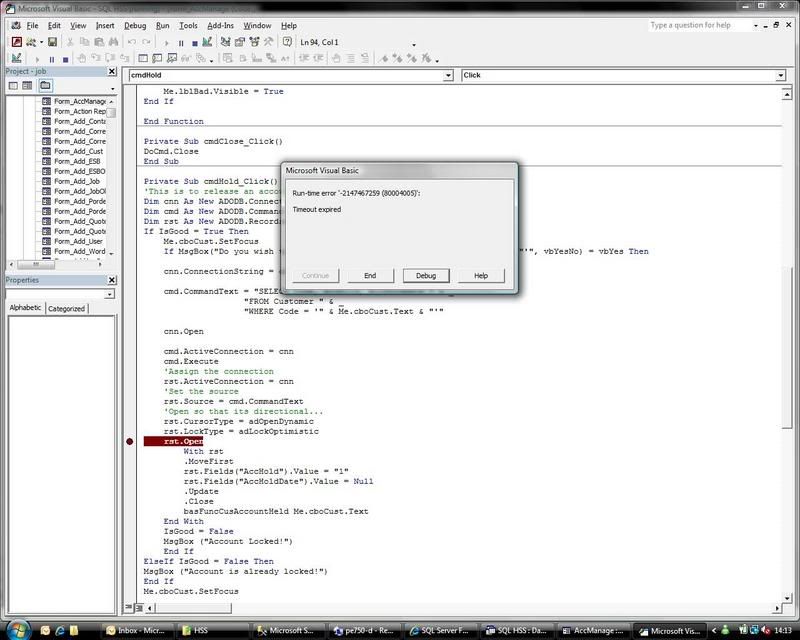
Task: Toggle breakpoint icon on Edit toolbar
Action: [336, 58]
